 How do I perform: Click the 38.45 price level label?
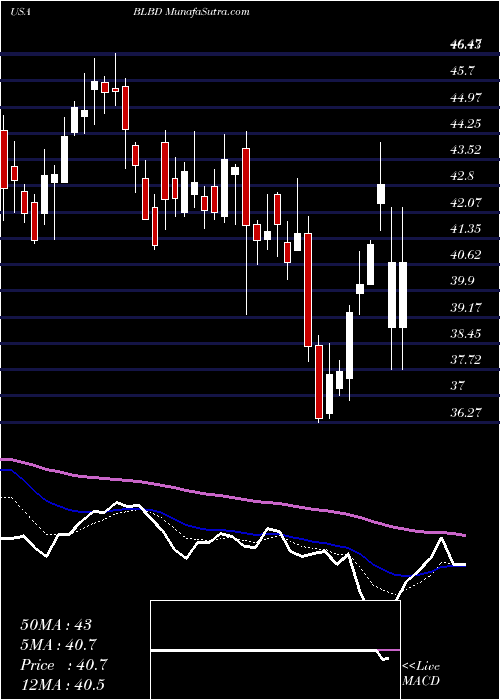coord(467,333)
